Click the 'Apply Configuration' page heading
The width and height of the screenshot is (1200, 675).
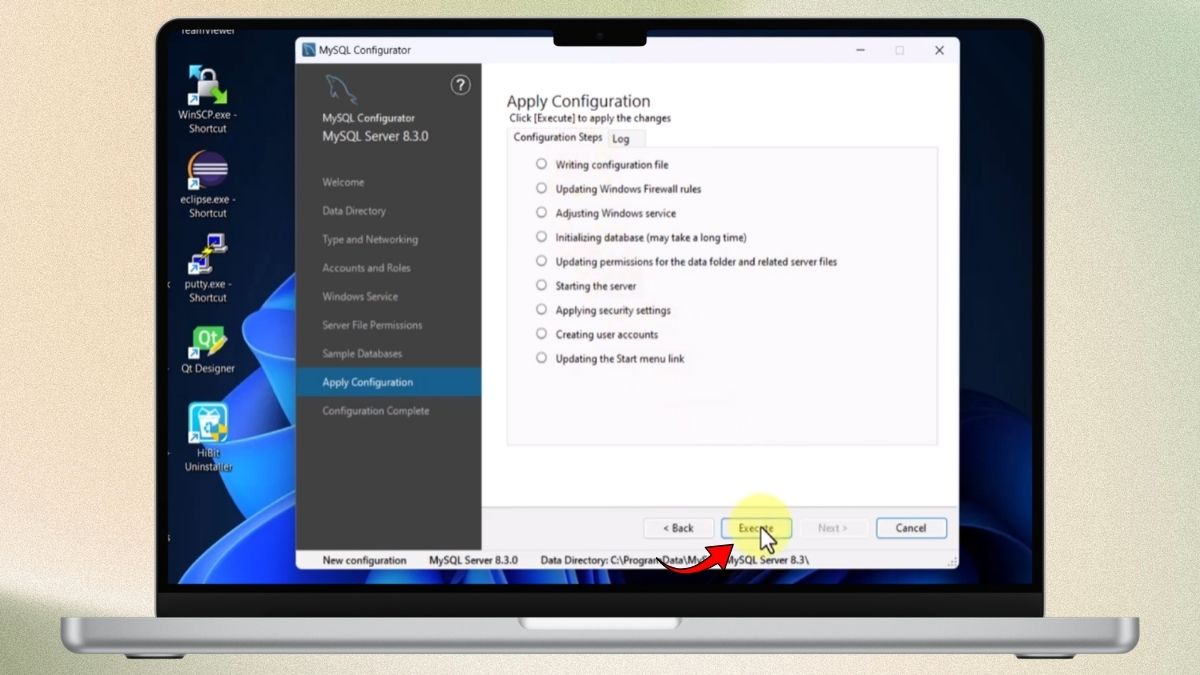578,101
